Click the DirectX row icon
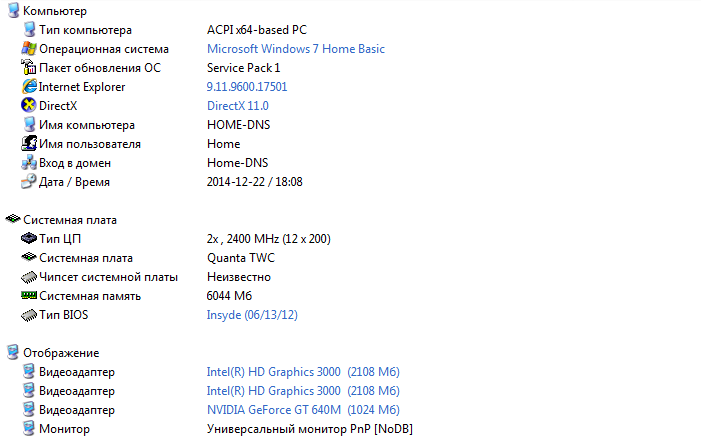 pyautogui.click(x=28, y=106)
